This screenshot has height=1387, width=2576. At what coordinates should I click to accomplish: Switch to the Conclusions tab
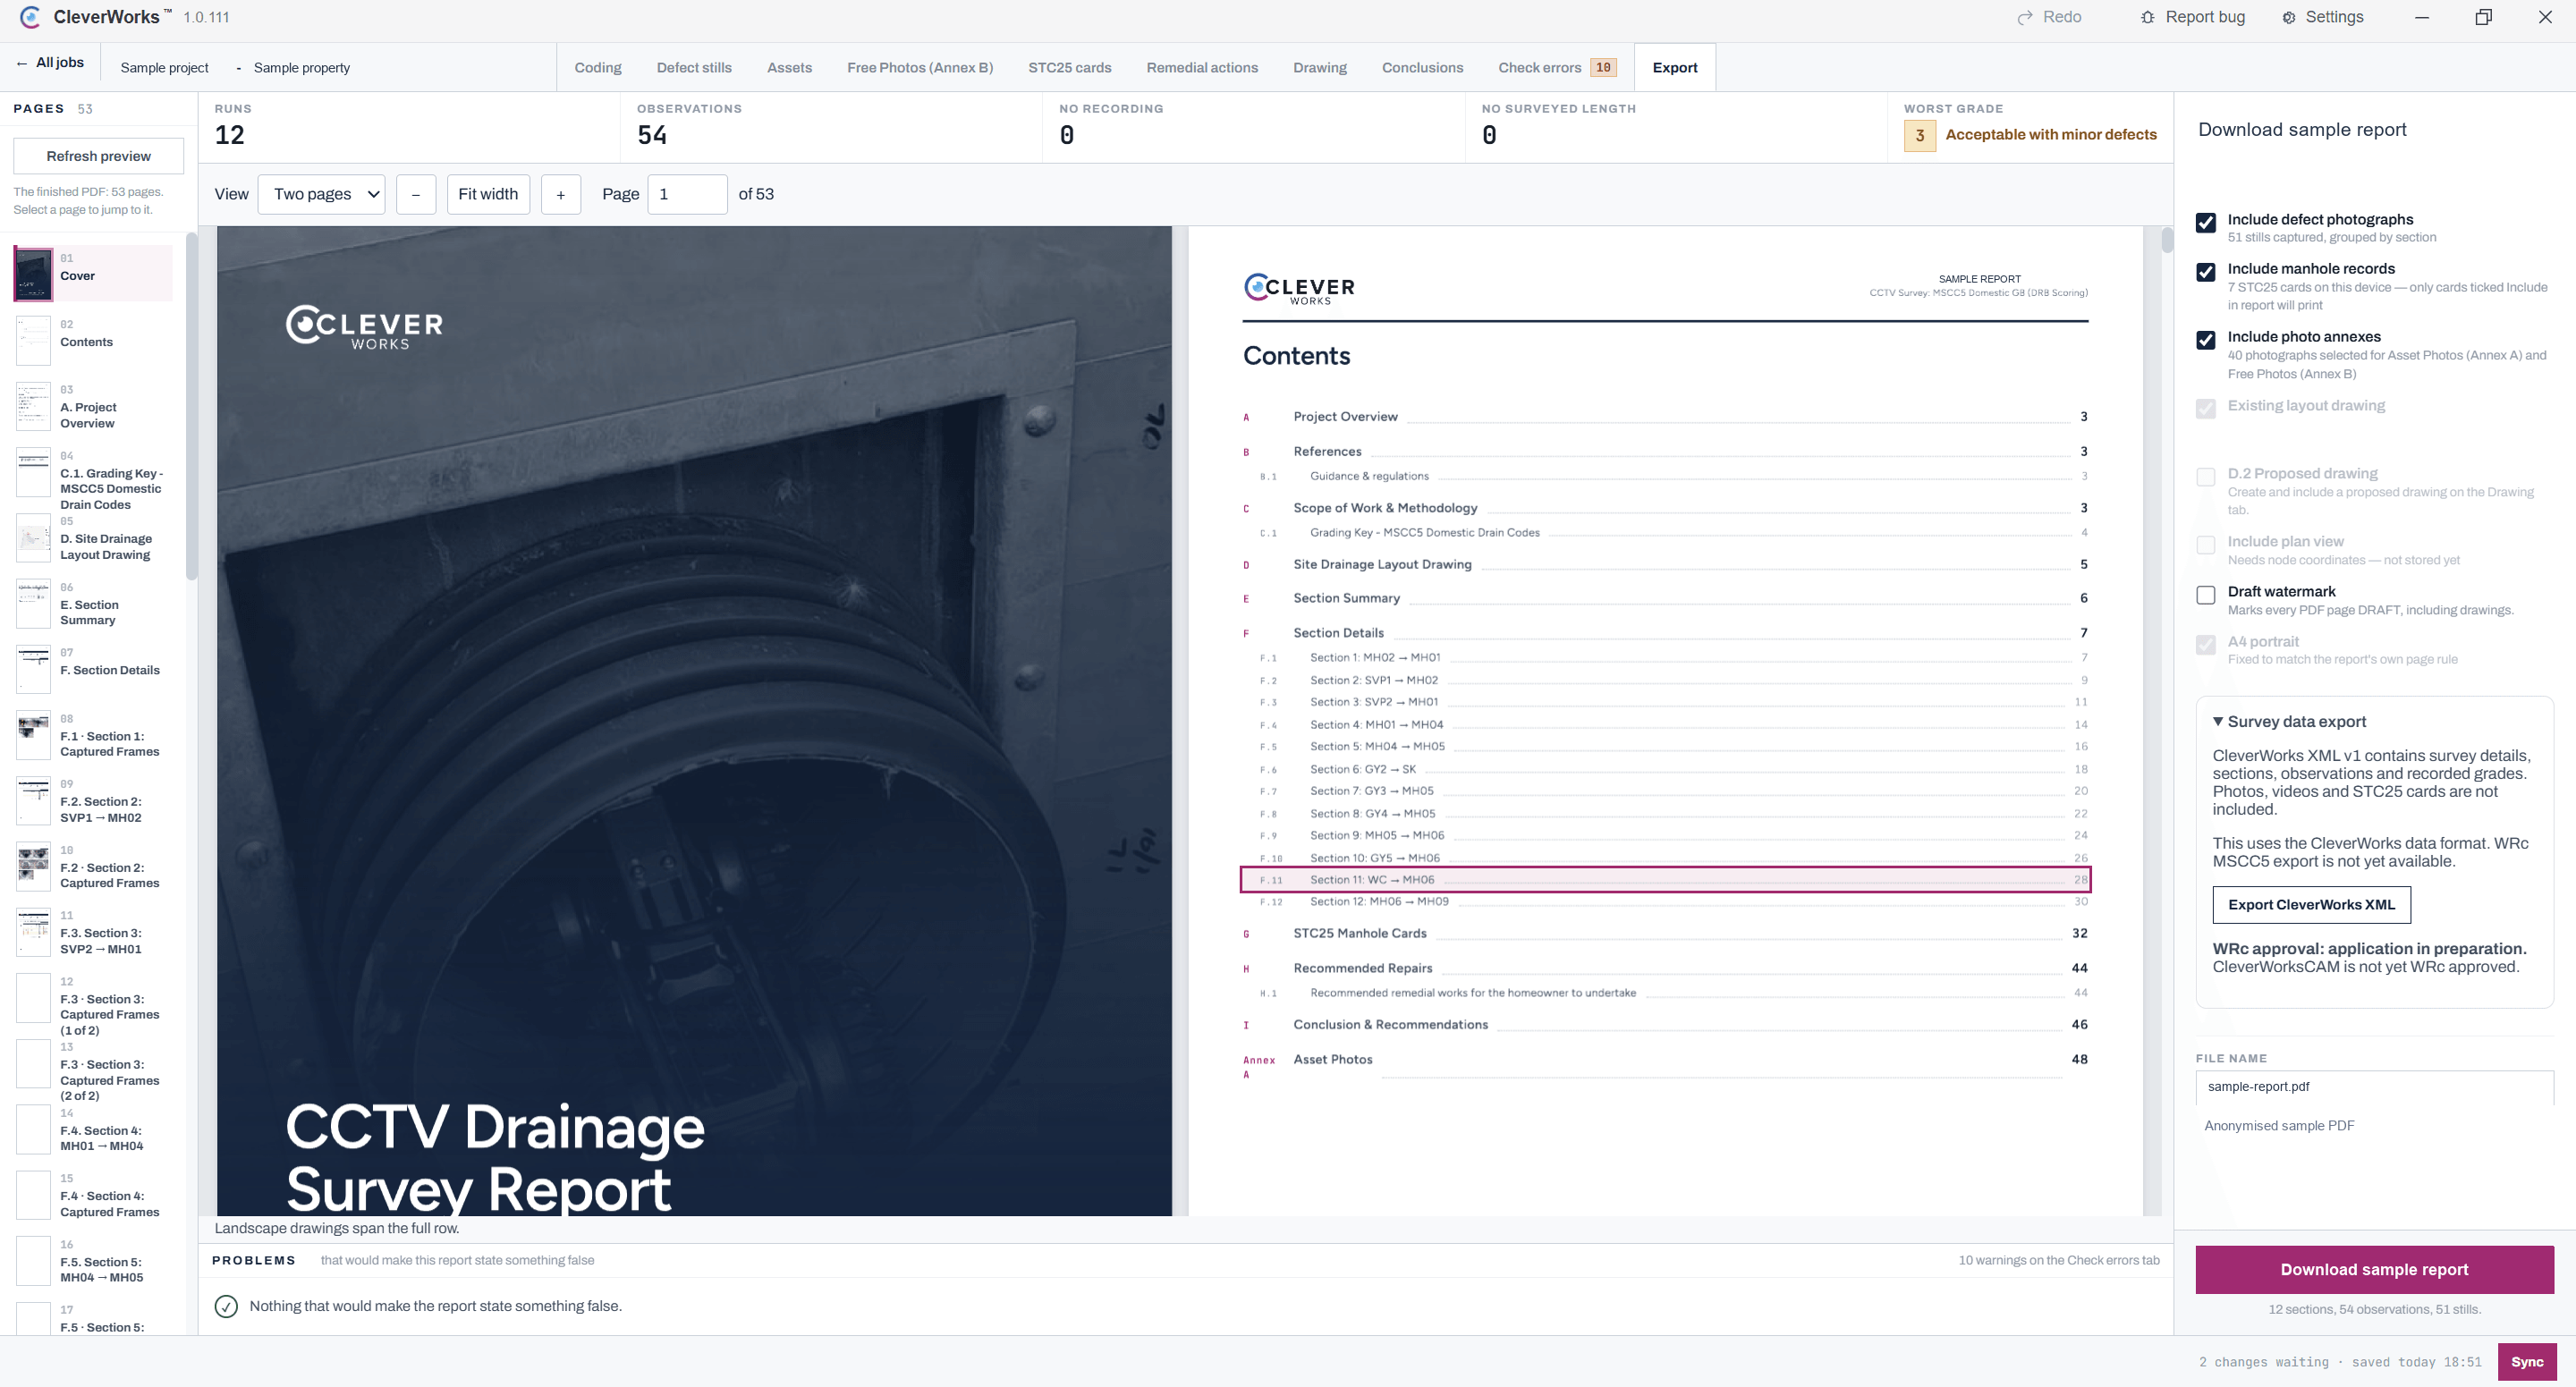(1422, 67)
